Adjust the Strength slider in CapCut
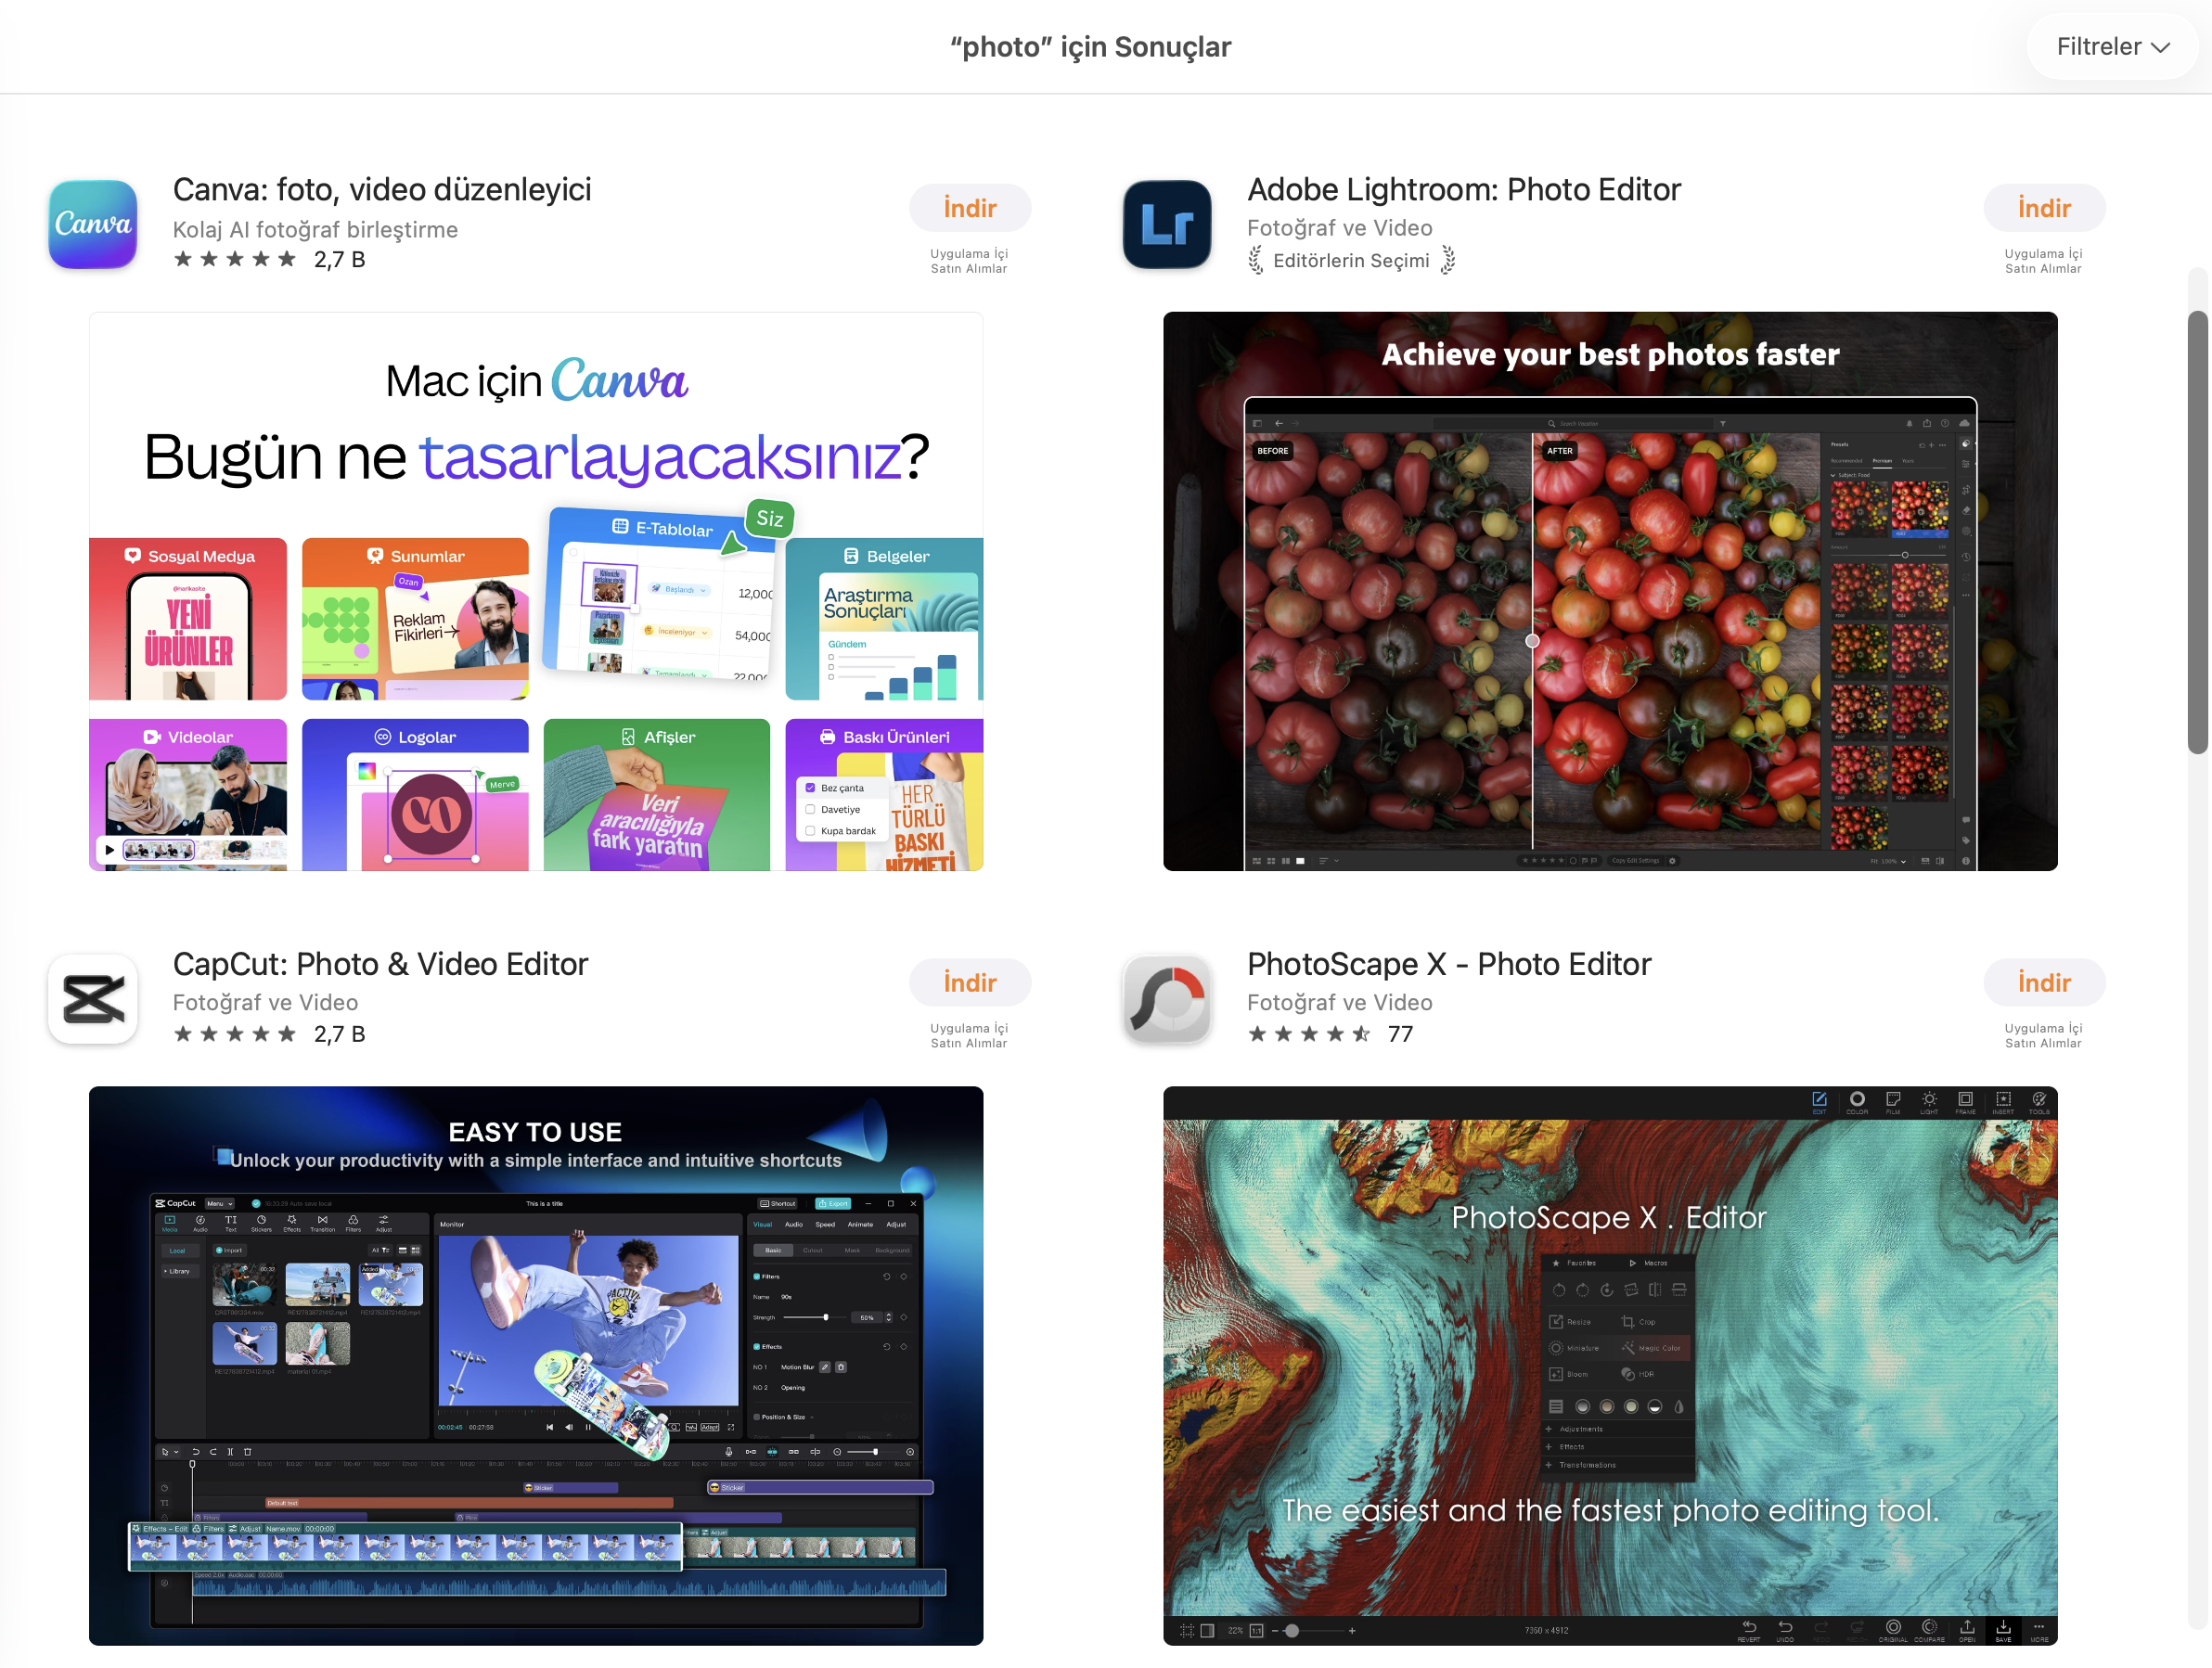Viewport: 2212px width, 1668px height. 827,1318
